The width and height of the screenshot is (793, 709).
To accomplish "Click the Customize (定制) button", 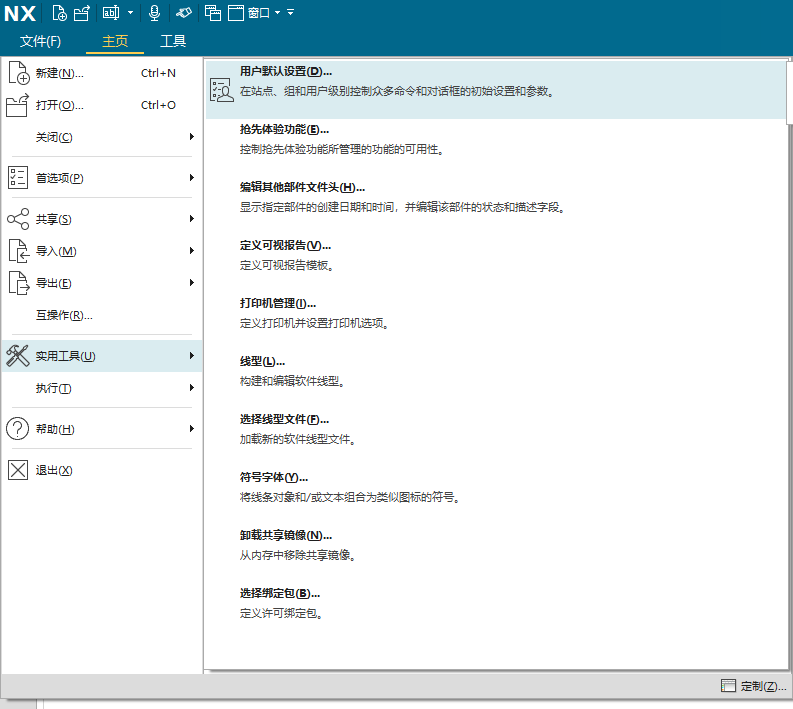I will click(x=750, y=686).
